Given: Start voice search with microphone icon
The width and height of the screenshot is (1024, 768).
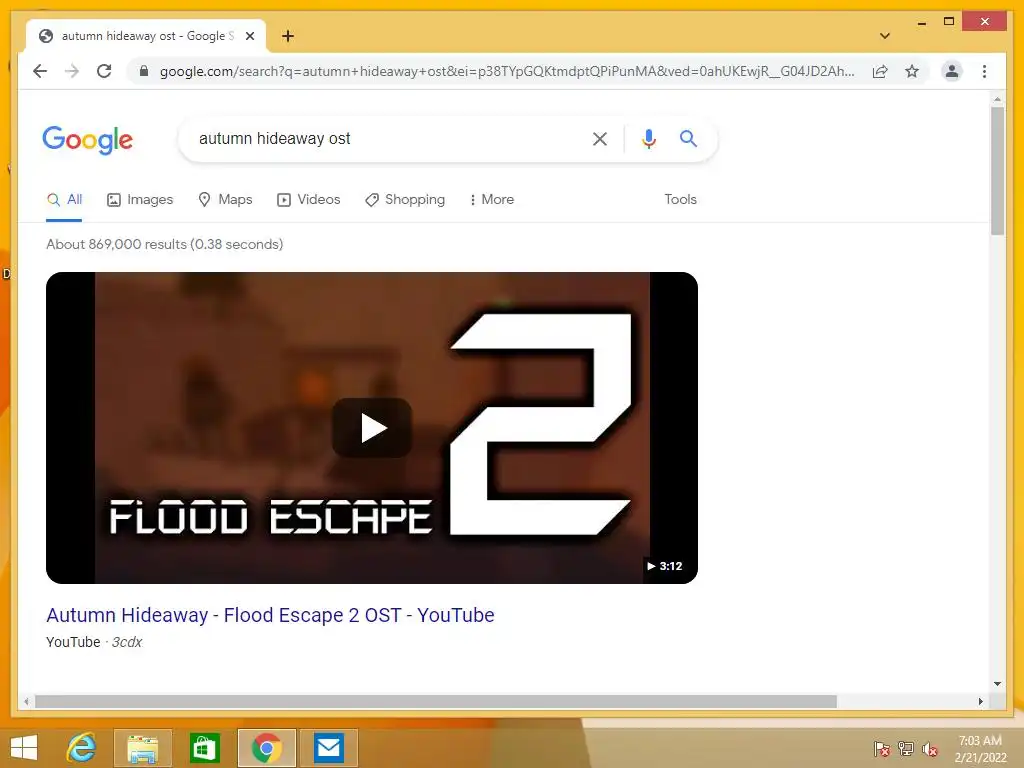Looking at the screenshot, I should [648, 138].
